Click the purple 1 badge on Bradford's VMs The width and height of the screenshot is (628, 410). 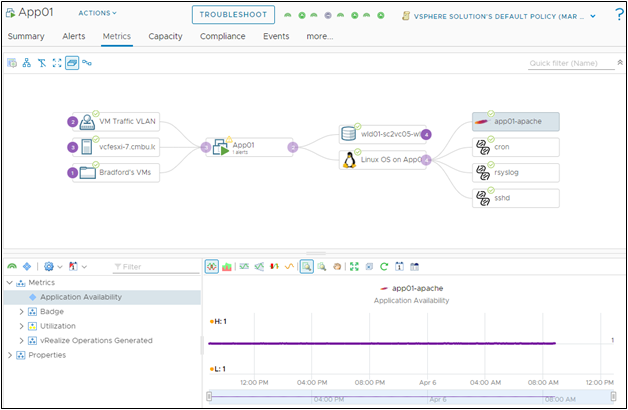point(72,173)
